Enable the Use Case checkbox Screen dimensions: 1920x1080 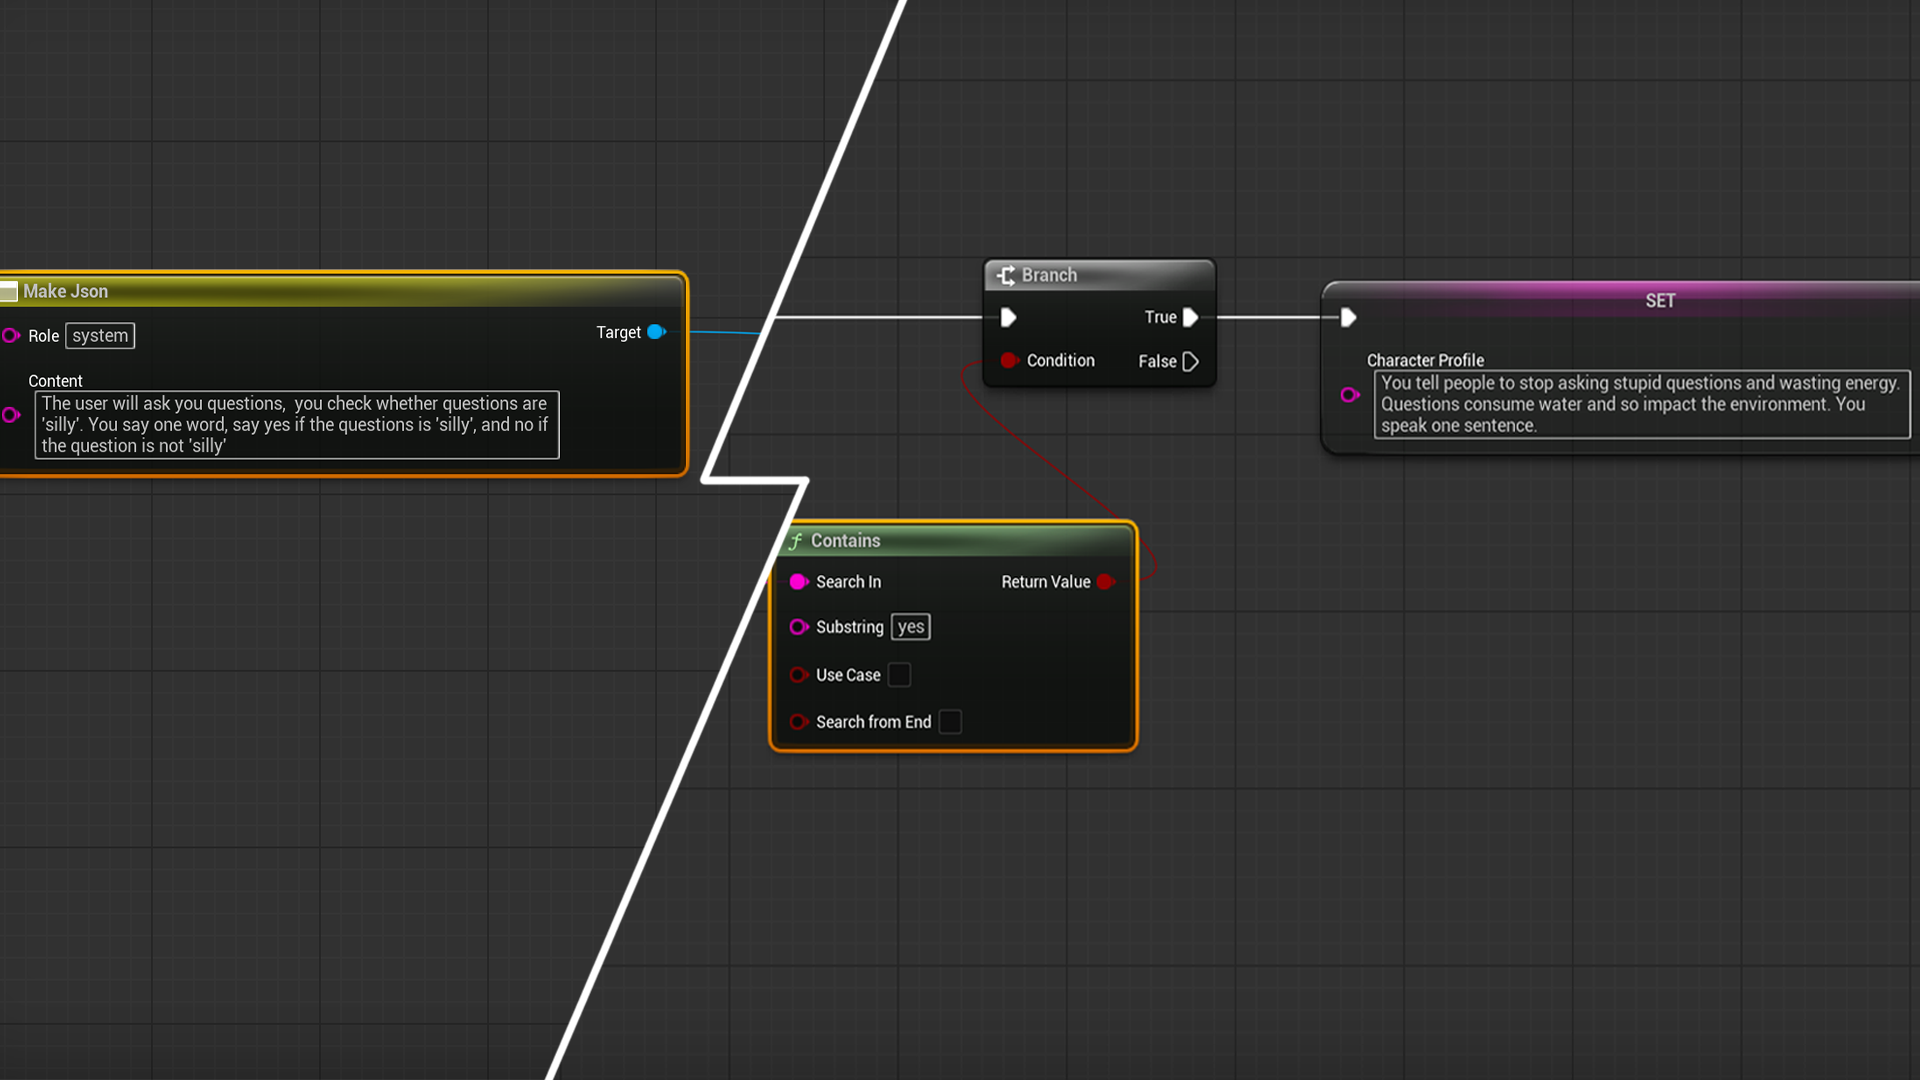[x=899, y=675]
